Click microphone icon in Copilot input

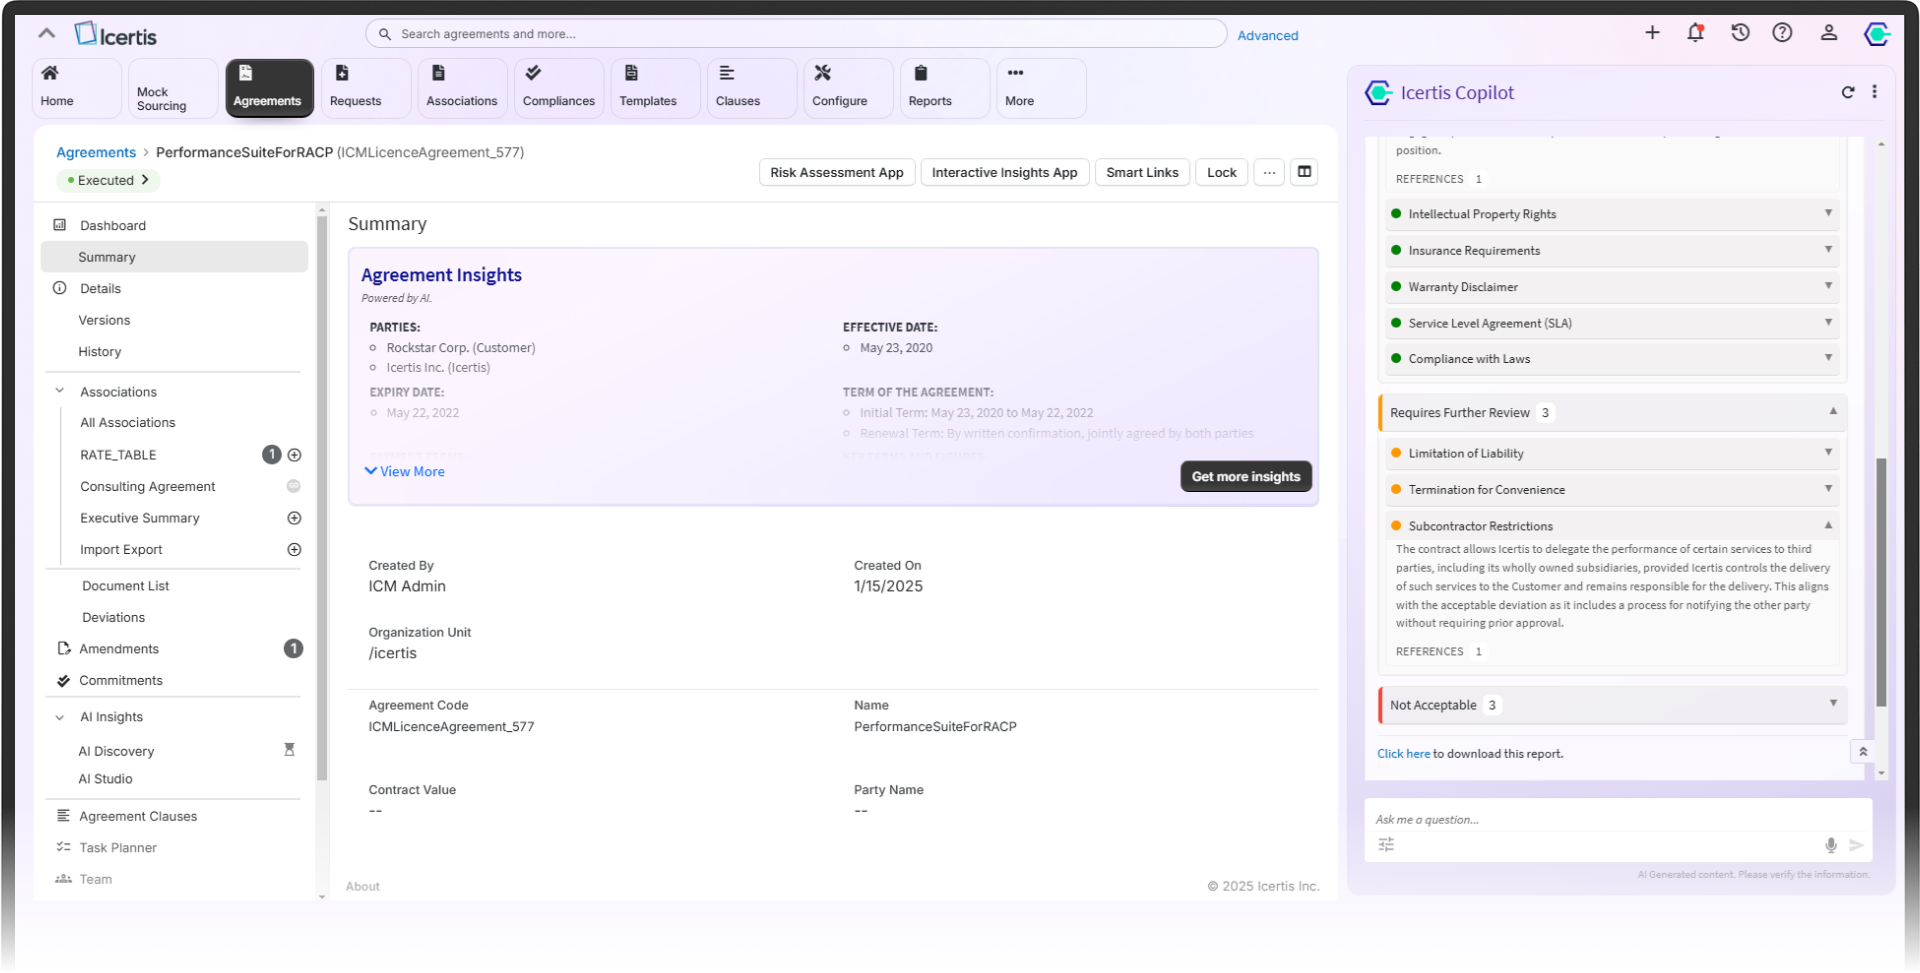click(1831, 846)
